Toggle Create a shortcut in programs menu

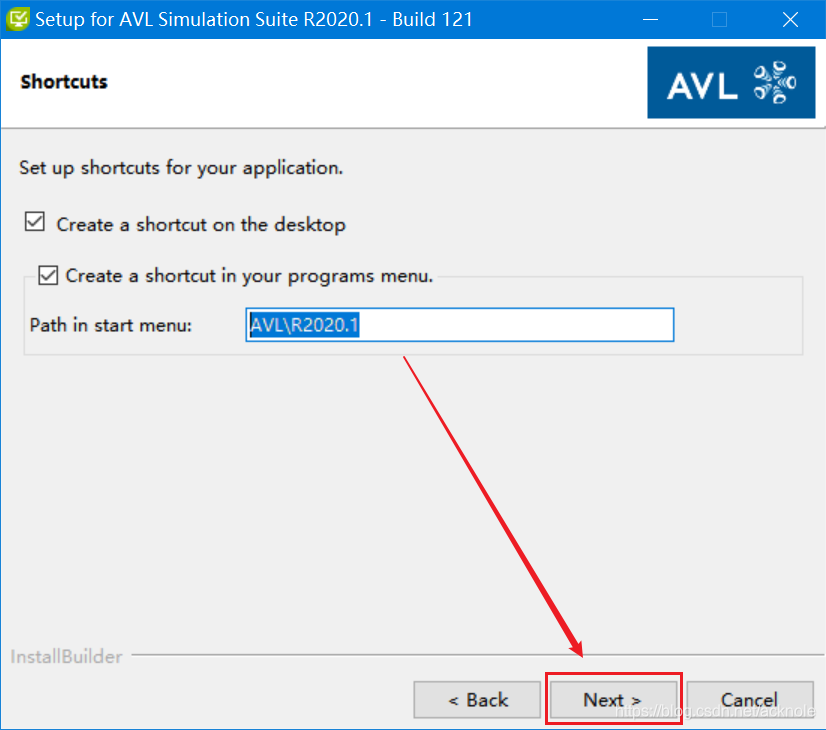click(48, 275)
